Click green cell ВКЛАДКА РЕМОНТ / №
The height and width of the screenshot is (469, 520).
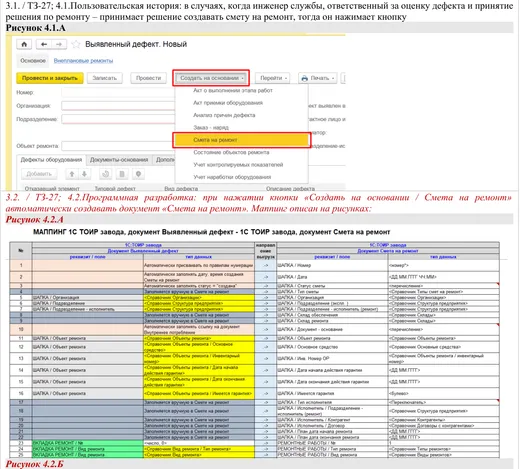88,443
